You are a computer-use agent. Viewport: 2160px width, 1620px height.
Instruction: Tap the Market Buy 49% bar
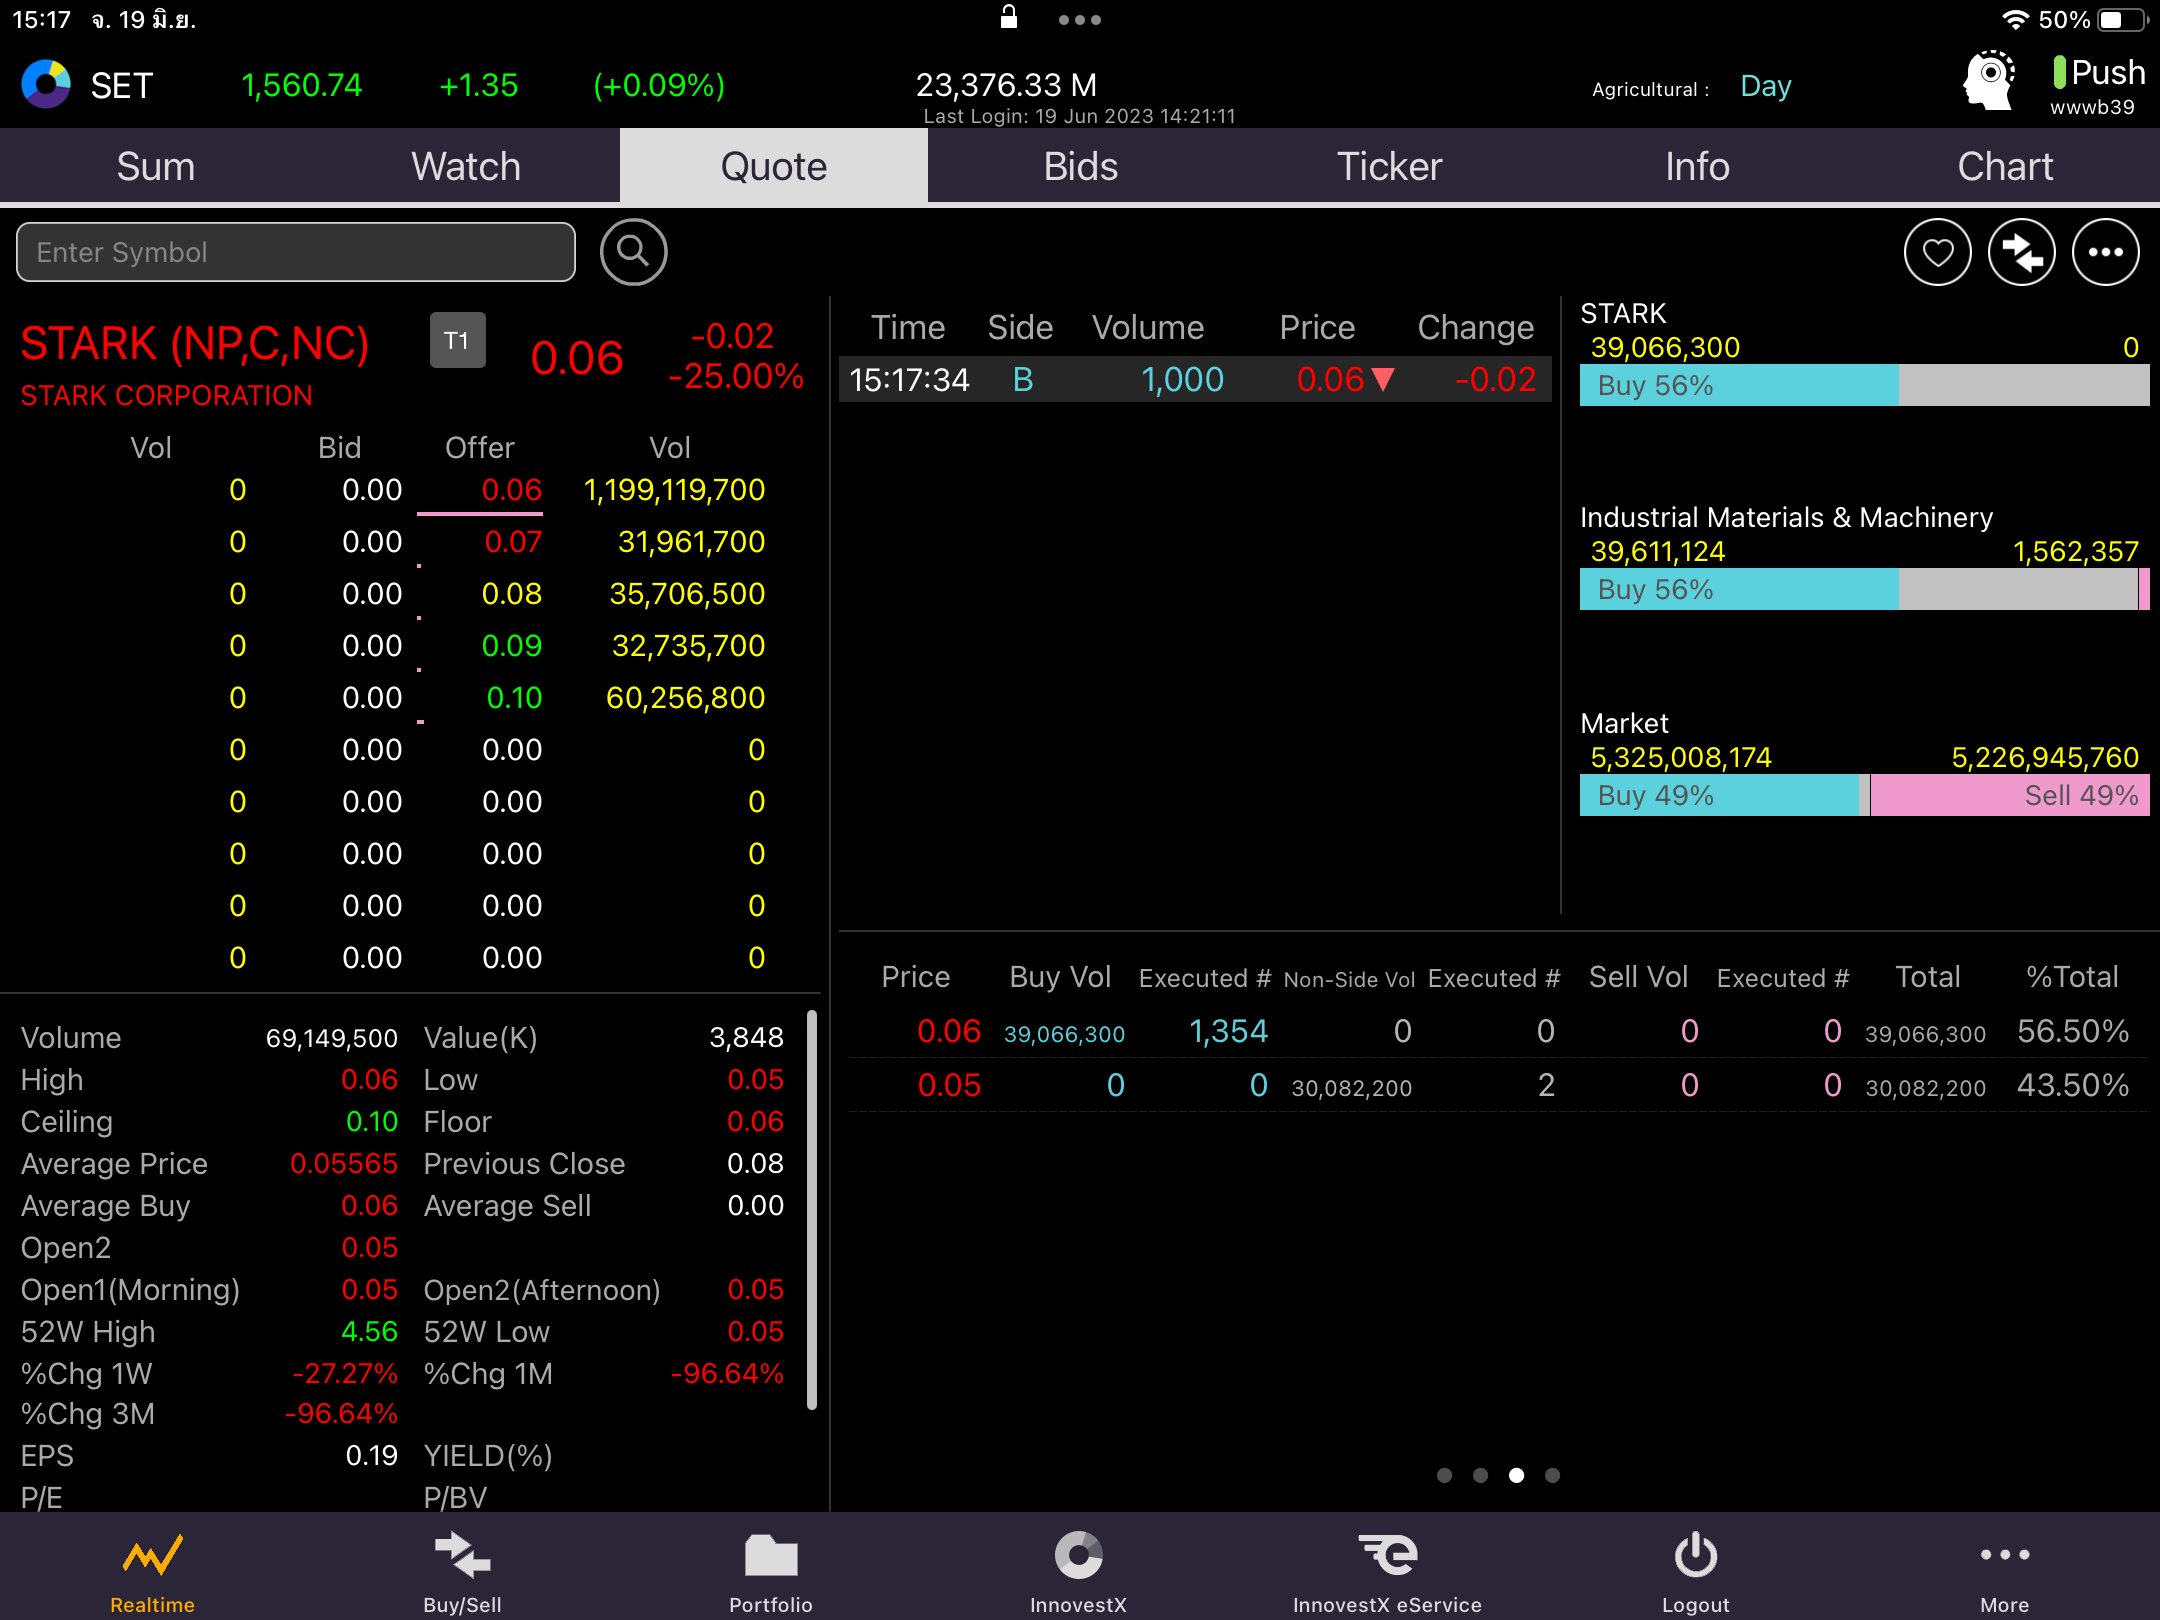(1719, 796)
